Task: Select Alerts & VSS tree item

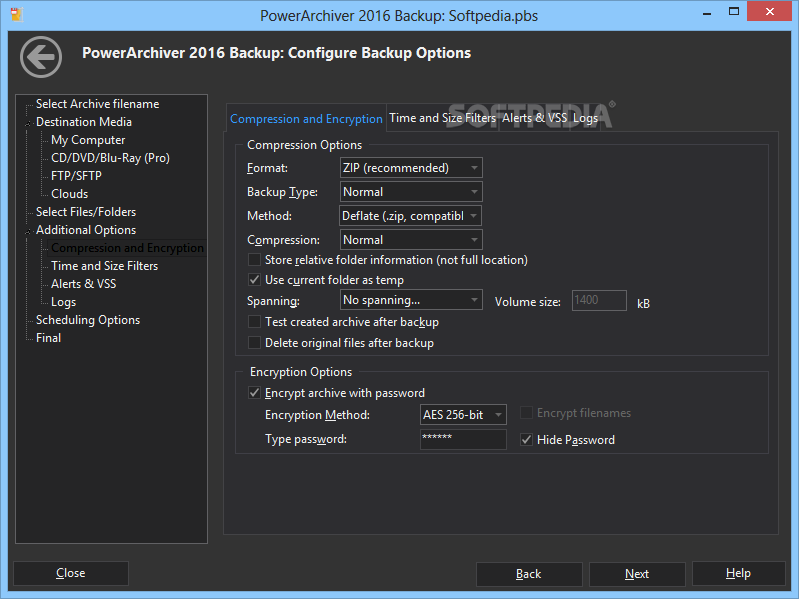Action: (x=84, y=284)
